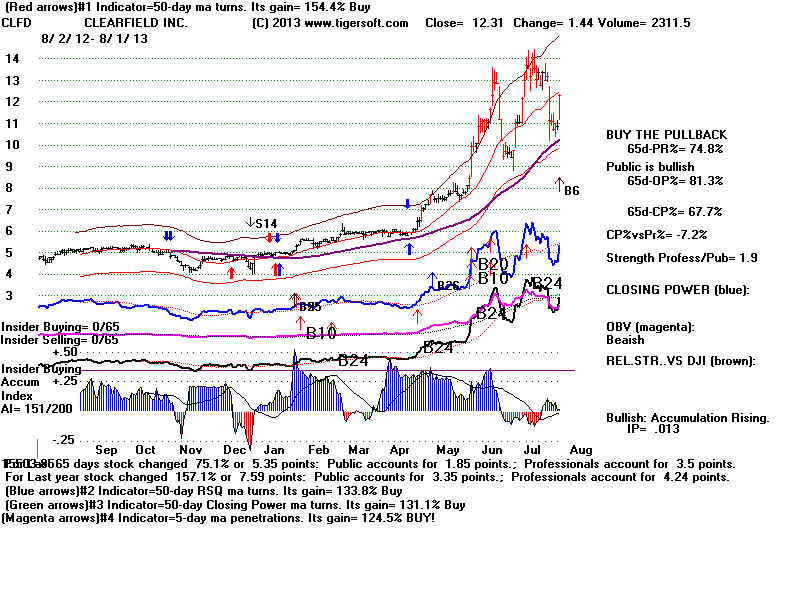Click the Jul month label
This screenshot has height=600, width=800.
click(532, 450)
